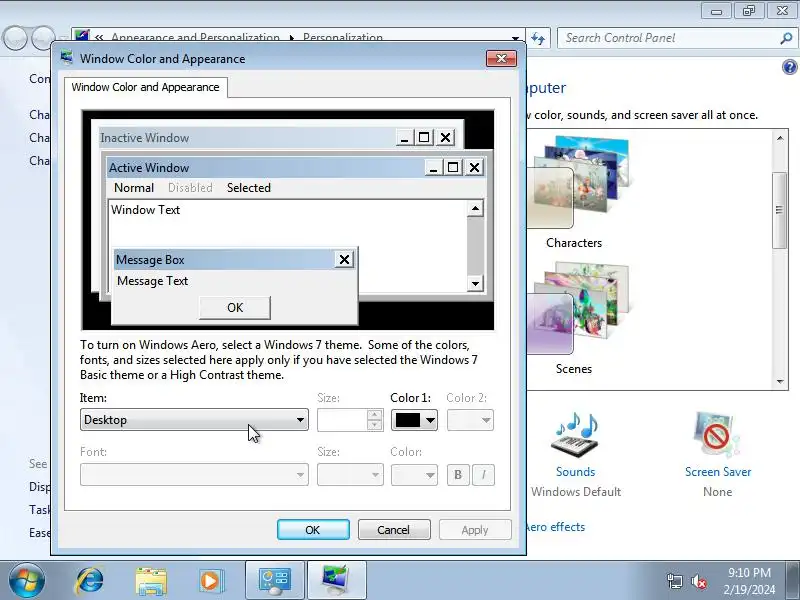
Task: Open the Font name dropdown
Action: click(x=194, y=475)
